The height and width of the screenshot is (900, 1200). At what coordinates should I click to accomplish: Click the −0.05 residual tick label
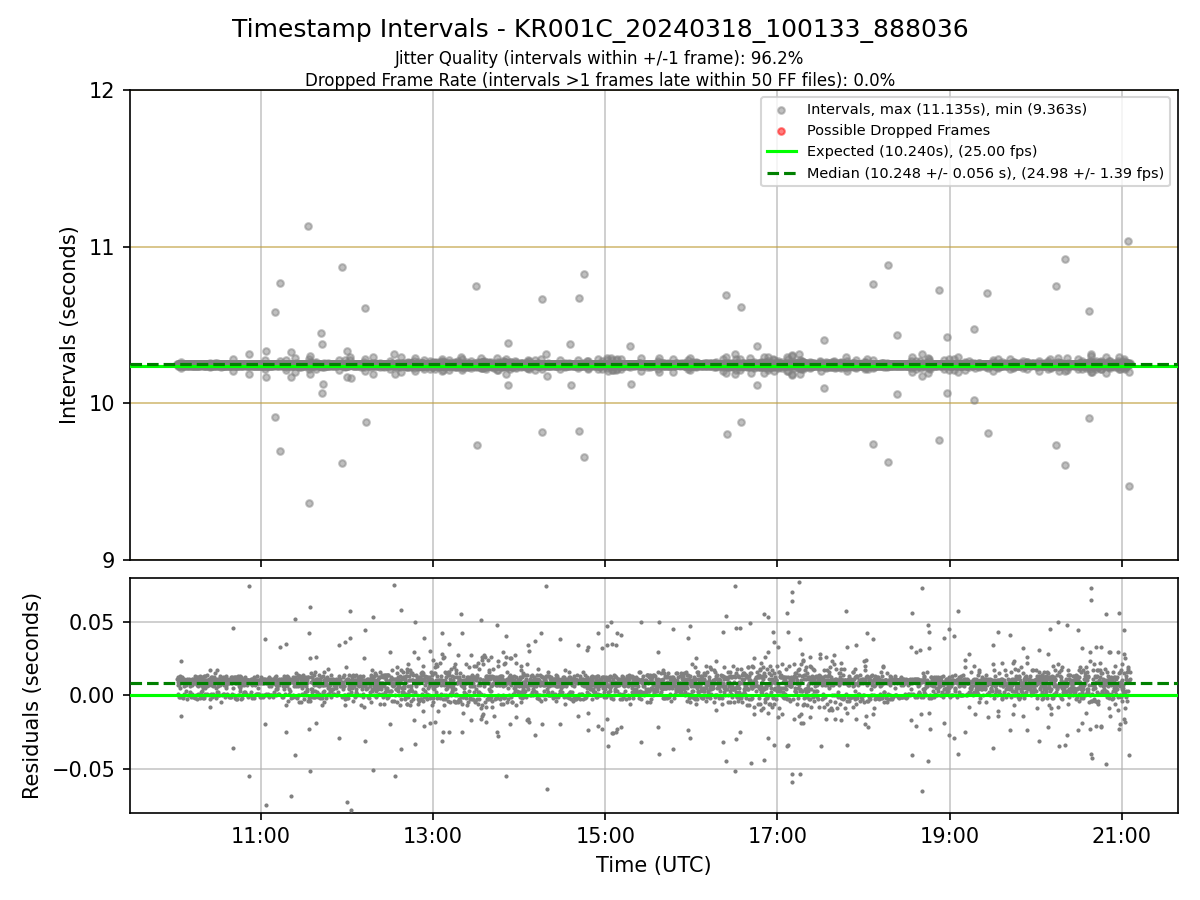point(84,769)
